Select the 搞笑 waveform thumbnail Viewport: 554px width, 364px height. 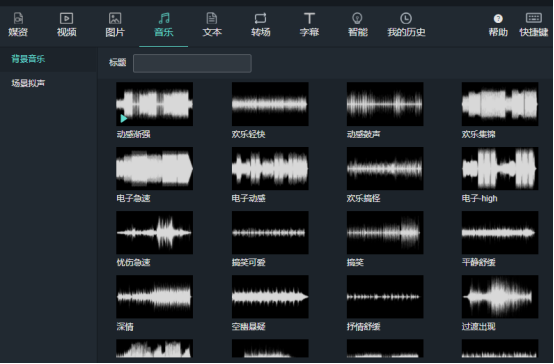tap(385, 233)
